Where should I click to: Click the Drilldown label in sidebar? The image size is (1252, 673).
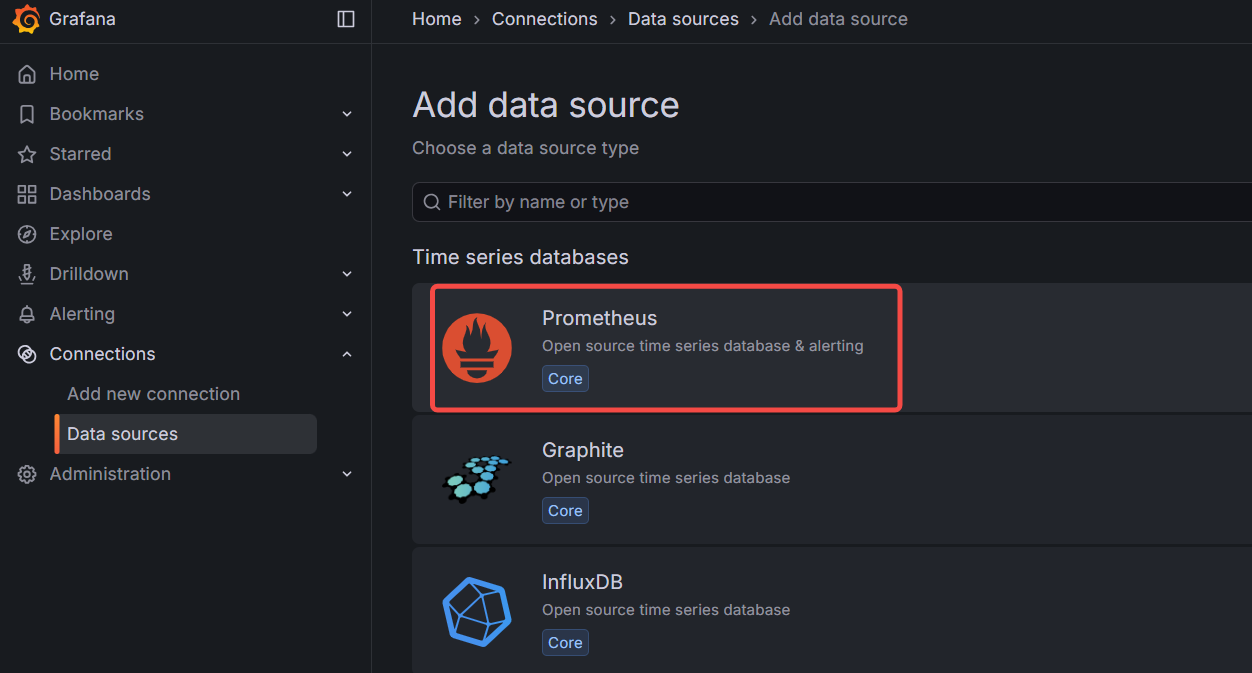(x=89, y=274)
